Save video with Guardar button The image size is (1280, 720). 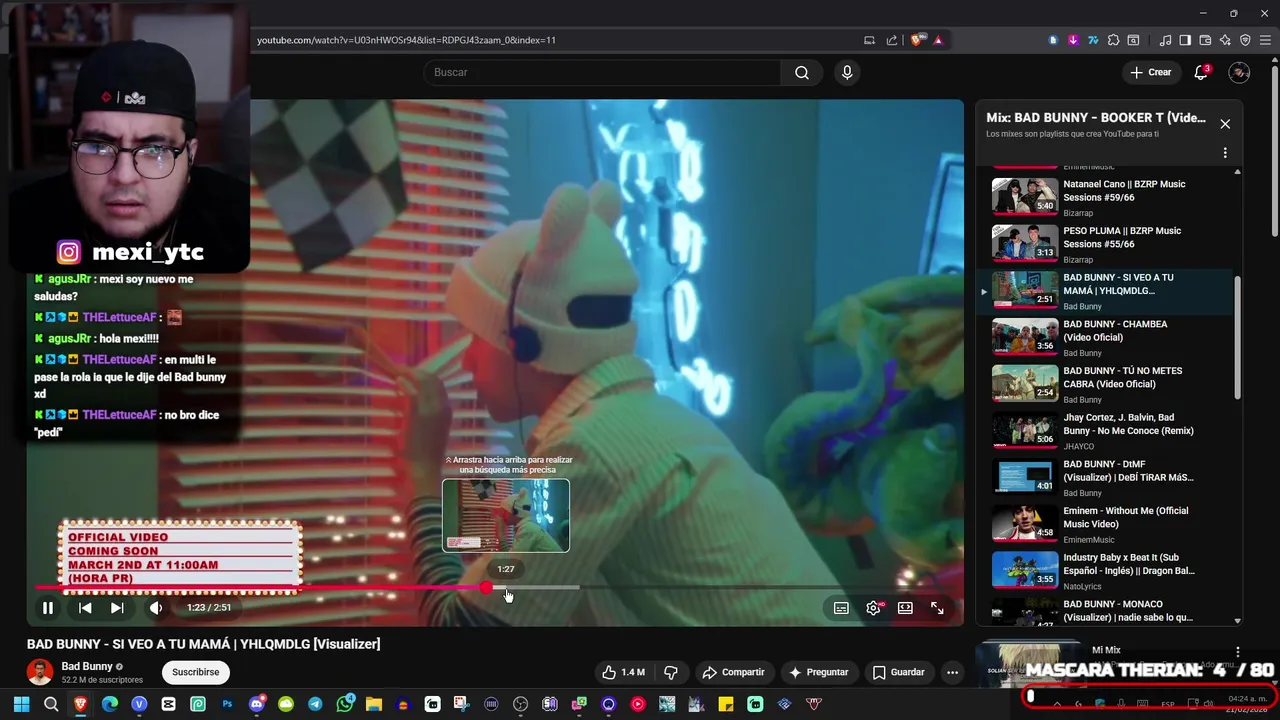[898, 672]
